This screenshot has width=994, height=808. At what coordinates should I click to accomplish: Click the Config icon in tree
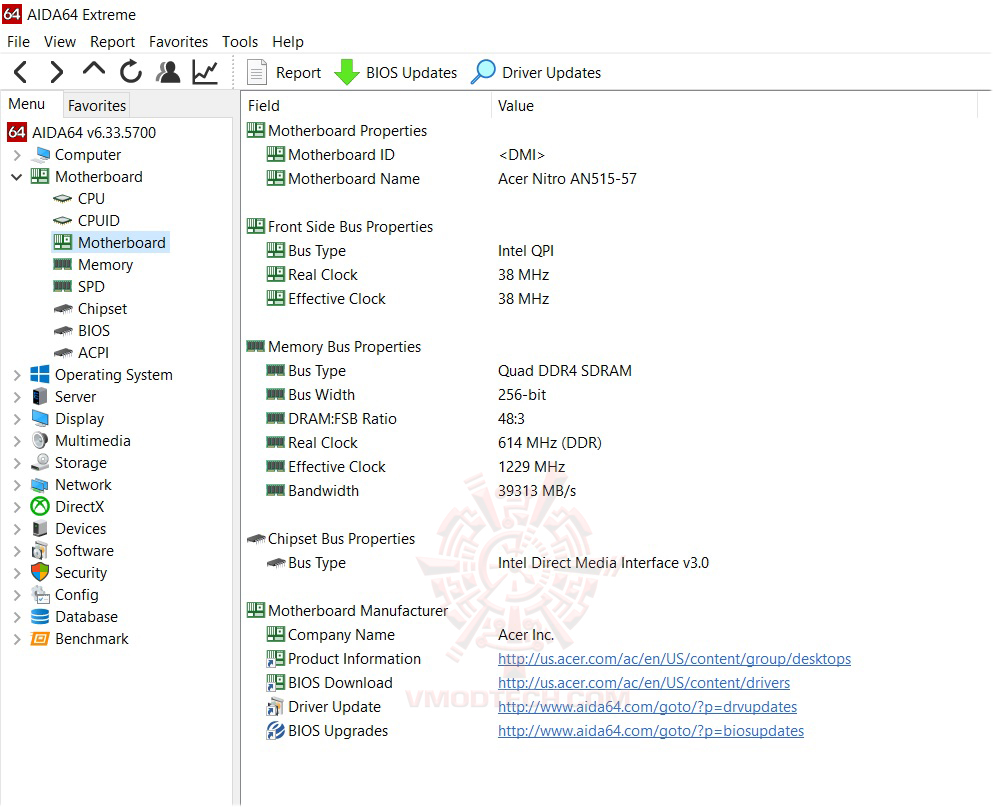click(x=40, y=594)
